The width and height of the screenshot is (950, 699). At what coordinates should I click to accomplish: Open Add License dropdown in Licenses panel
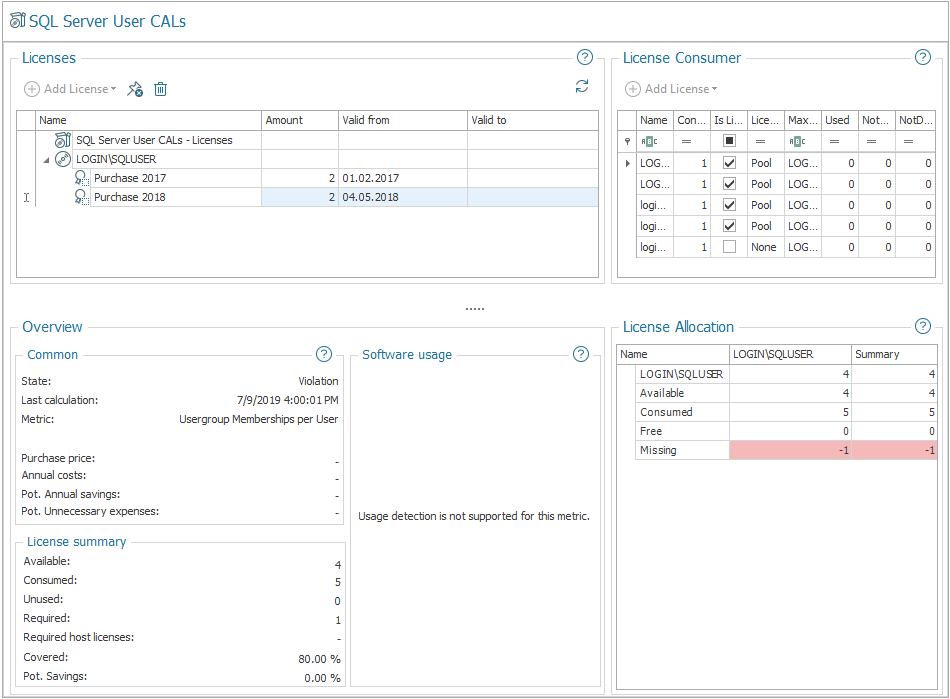coord(70,89)
